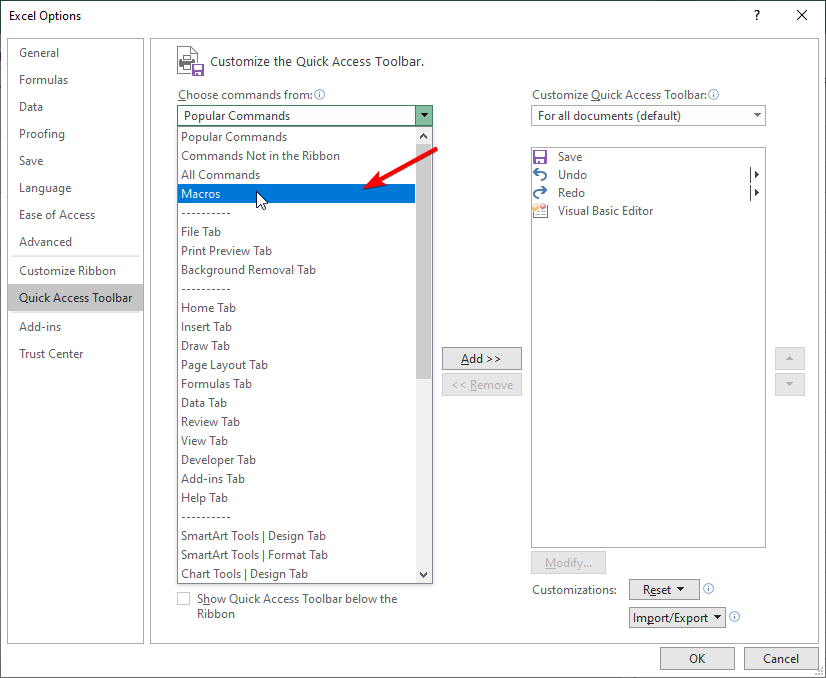
Task: Close the Excel Options dialog
Action: click(x=802, y=15)
